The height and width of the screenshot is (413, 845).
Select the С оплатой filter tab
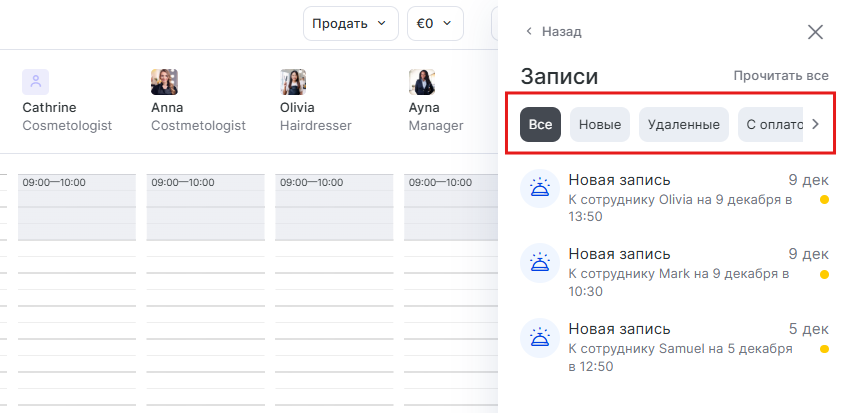click(773, 125)
